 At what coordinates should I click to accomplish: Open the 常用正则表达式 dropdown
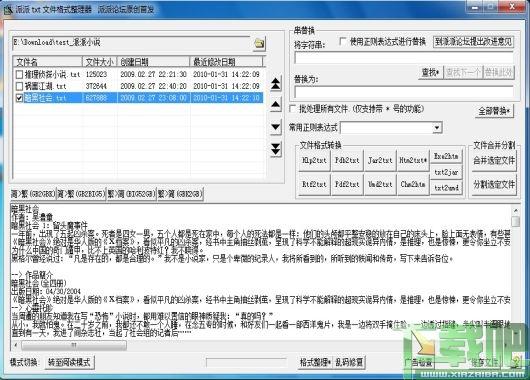click(437, 128)
